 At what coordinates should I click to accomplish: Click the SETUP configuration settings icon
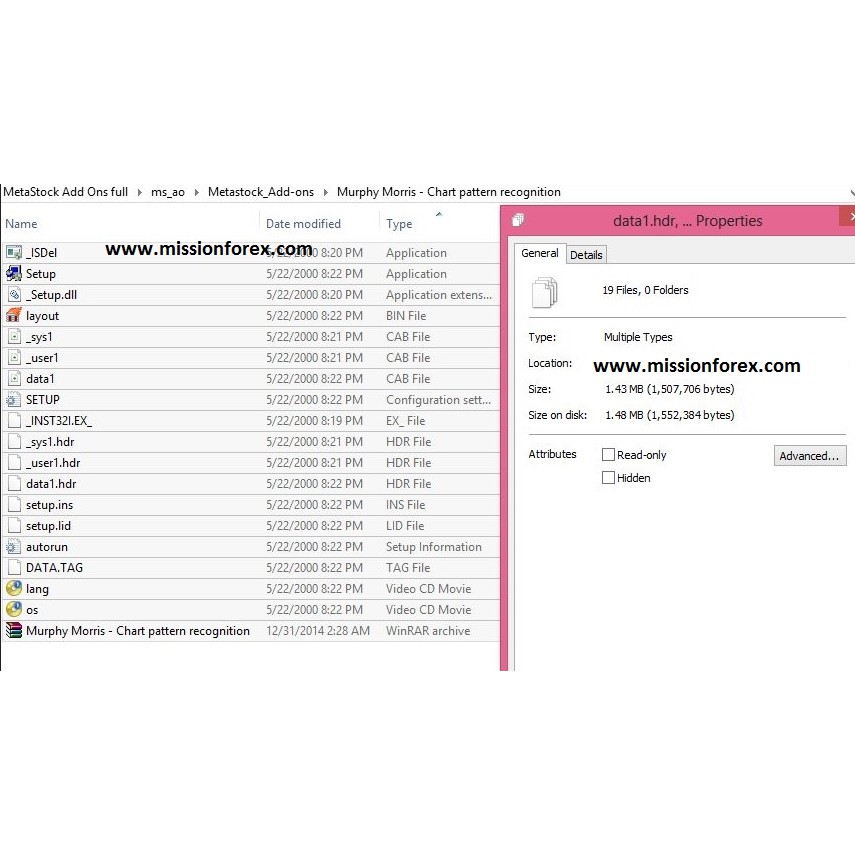14,400
